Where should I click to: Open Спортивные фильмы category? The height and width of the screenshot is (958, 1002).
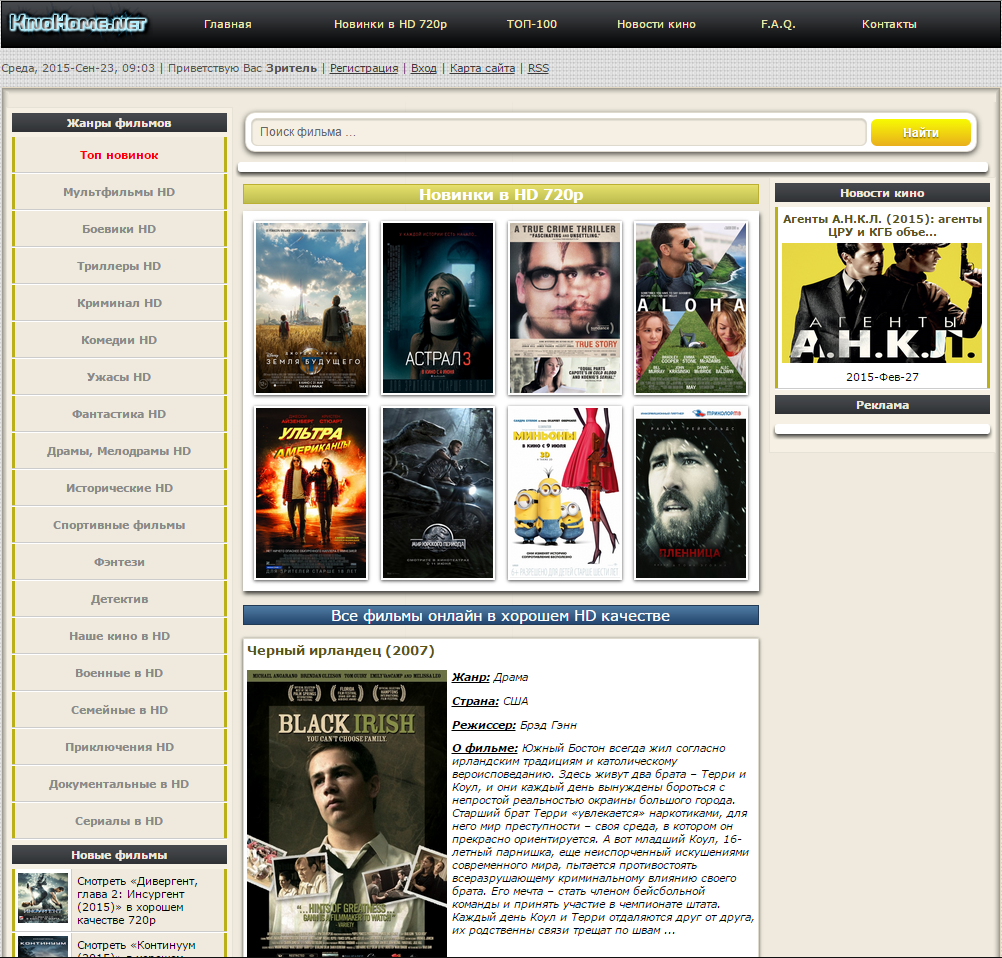pos(119,525)
